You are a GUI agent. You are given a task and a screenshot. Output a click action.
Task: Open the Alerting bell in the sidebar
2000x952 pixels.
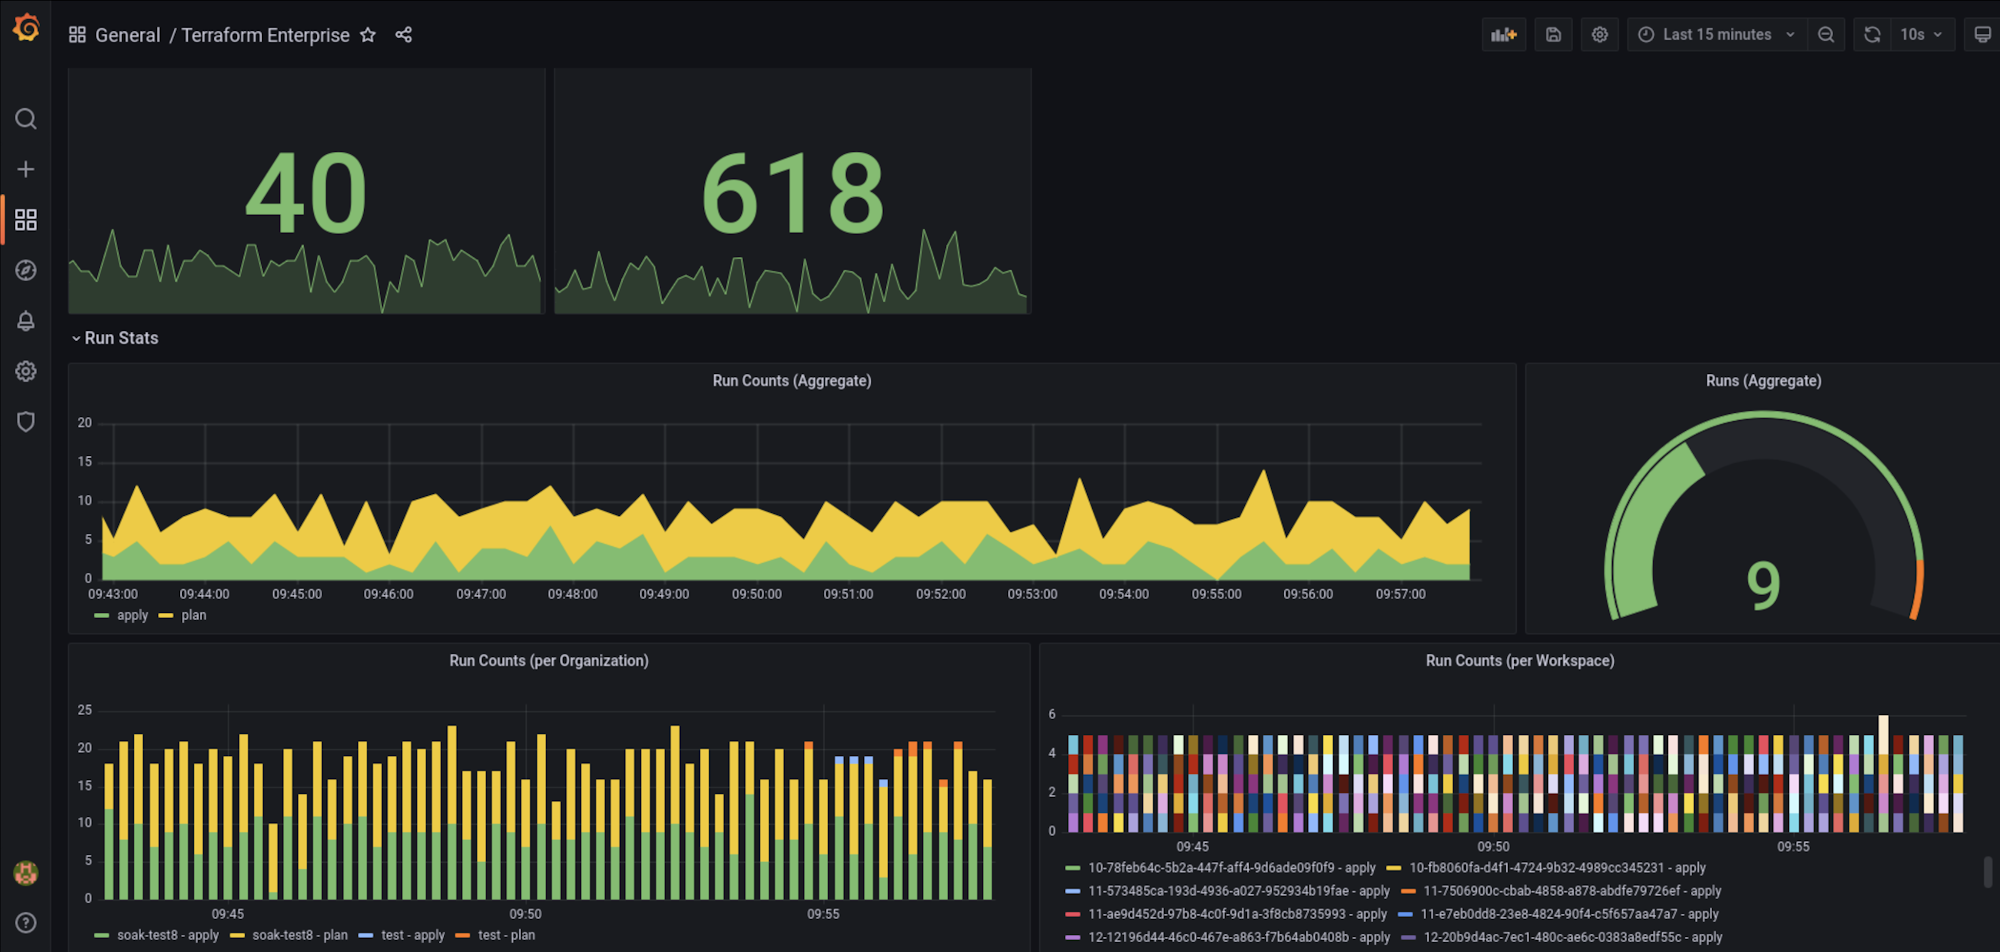pos(26,321)
